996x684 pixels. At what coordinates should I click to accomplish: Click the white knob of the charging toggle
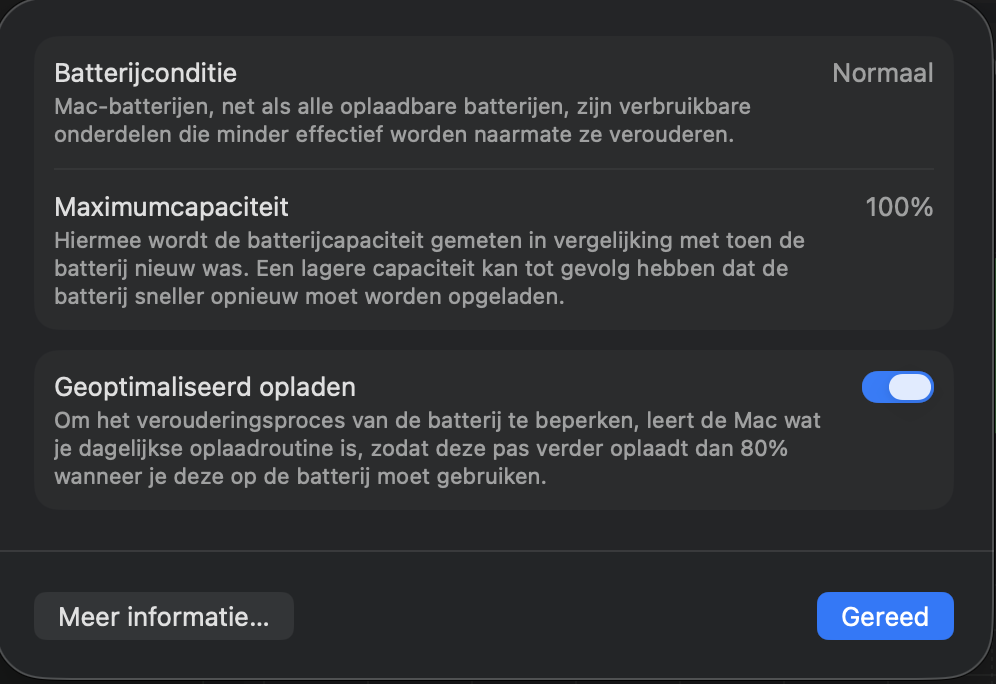click(x=910, y=387)
